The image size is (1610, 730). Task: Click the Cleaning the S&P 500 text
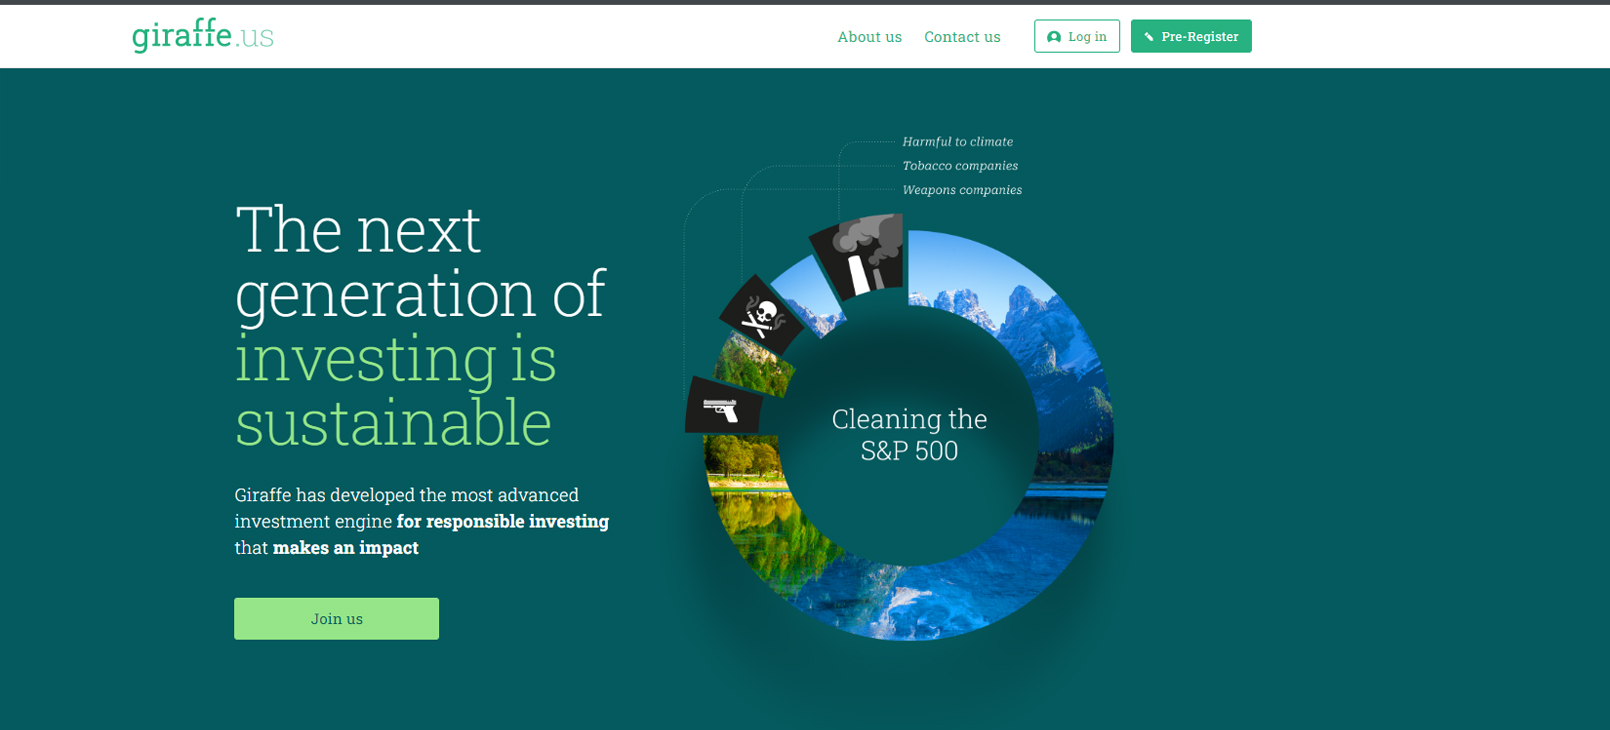coord(909,435)
